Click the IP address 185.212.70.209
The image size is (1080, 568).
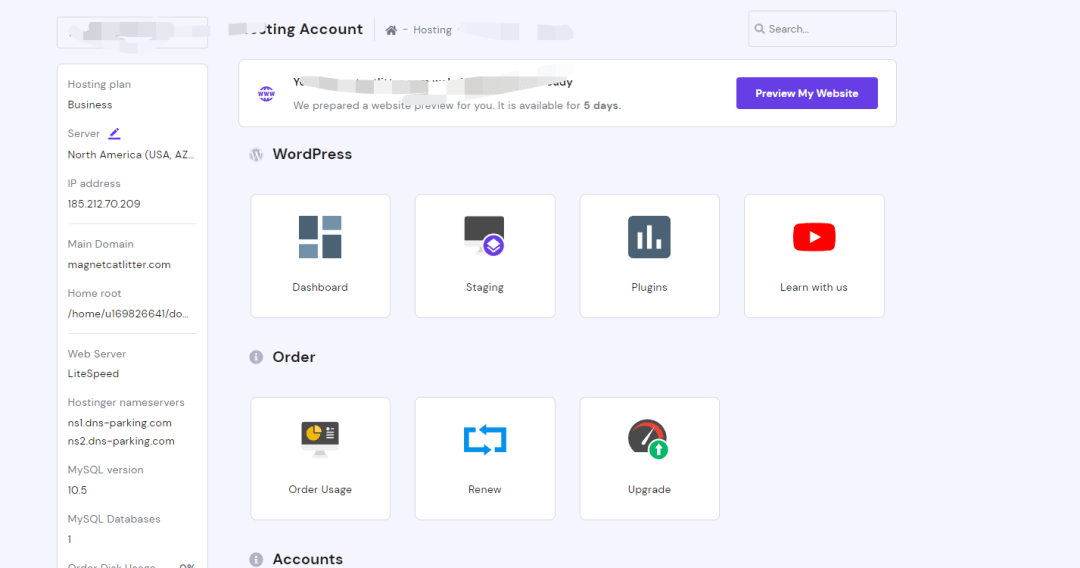tap(104, 204)
